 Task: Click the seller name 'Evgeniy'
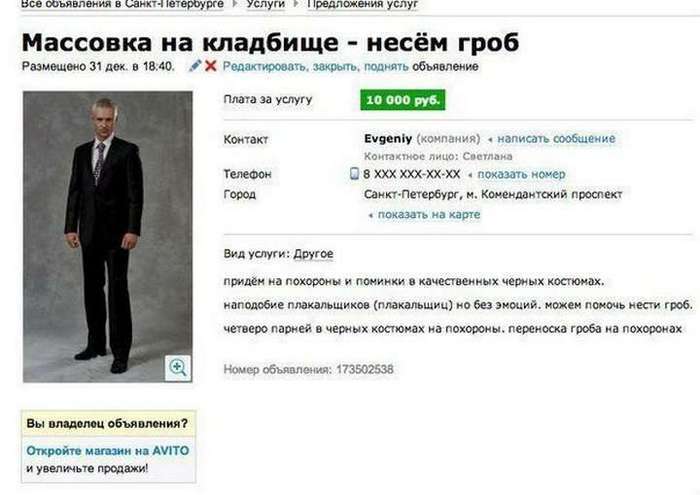point(388,139)
